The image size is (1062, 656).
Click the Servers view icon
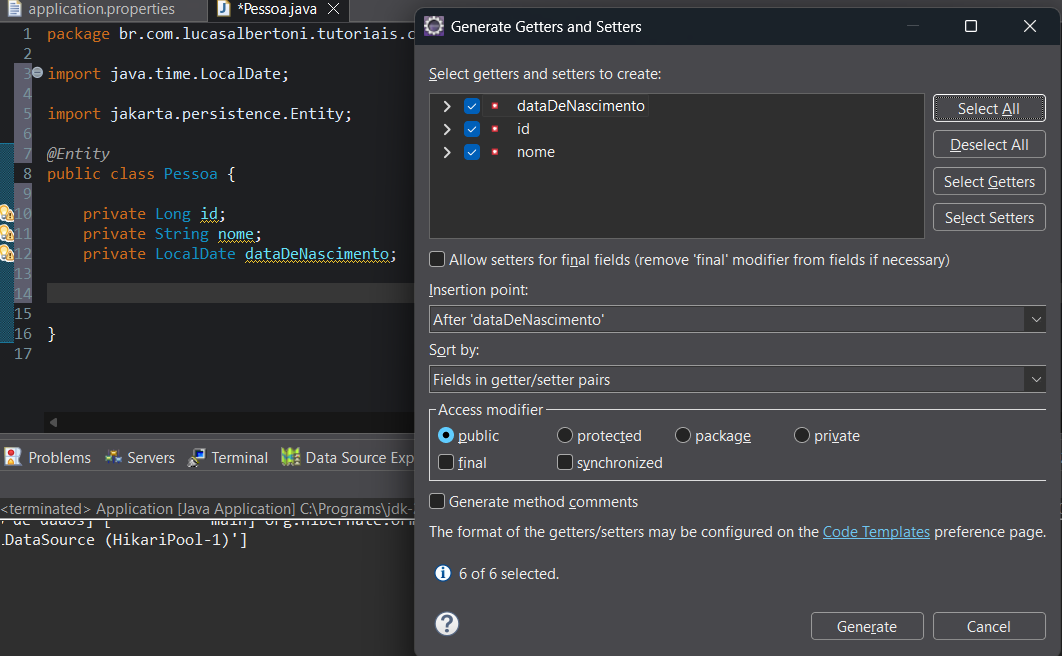[x=114, y=457]
